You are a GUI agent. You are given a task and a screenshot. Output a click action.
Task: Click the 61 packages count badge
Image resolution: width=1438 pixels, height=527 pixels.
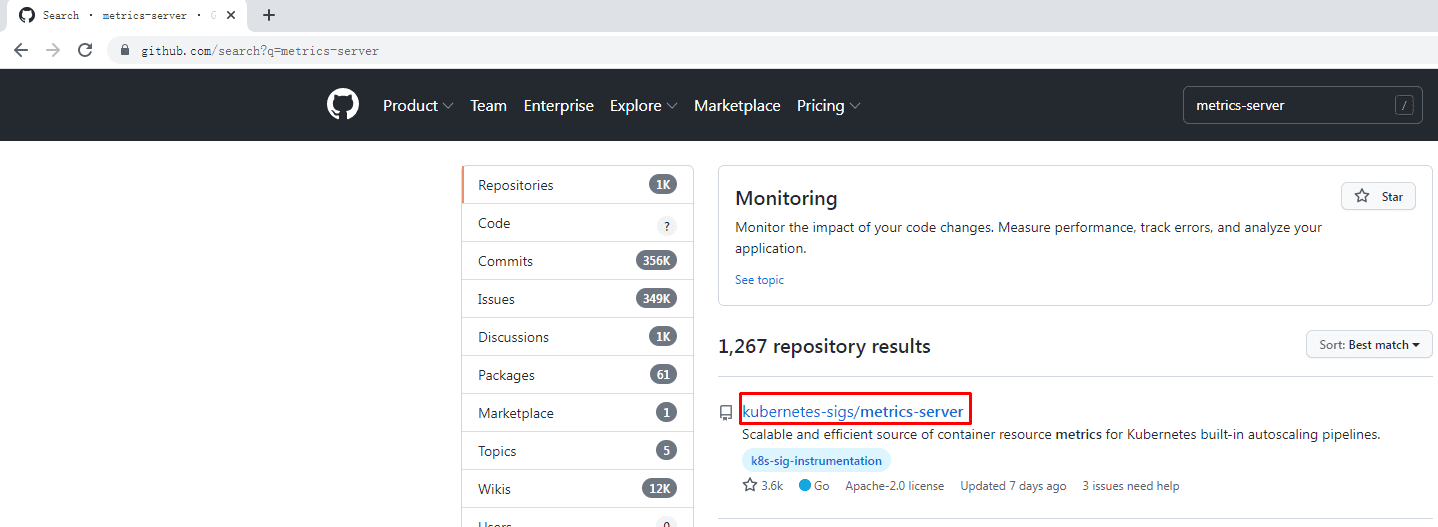(x=663, y=375)
